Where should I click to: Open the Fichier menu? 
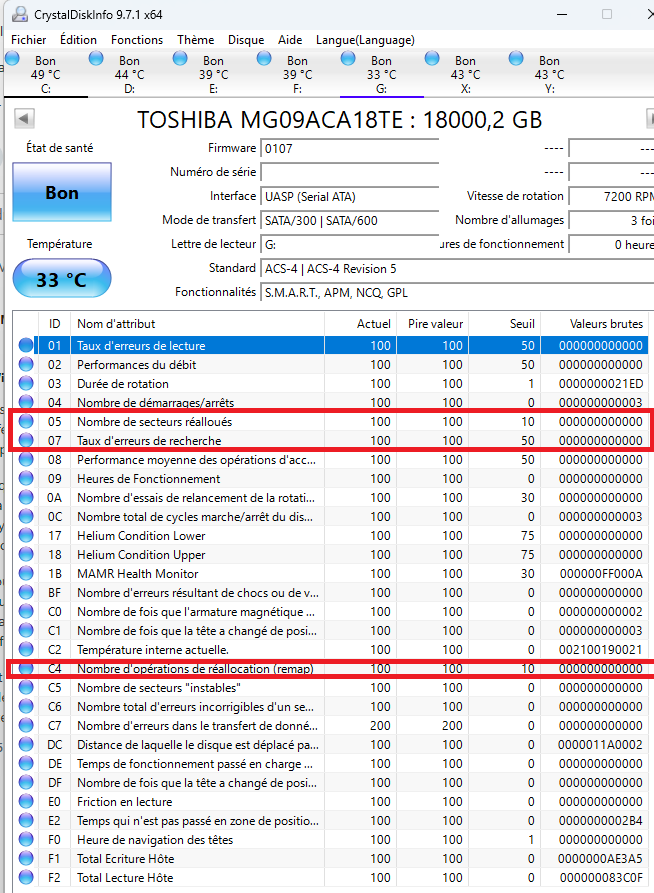28,40
